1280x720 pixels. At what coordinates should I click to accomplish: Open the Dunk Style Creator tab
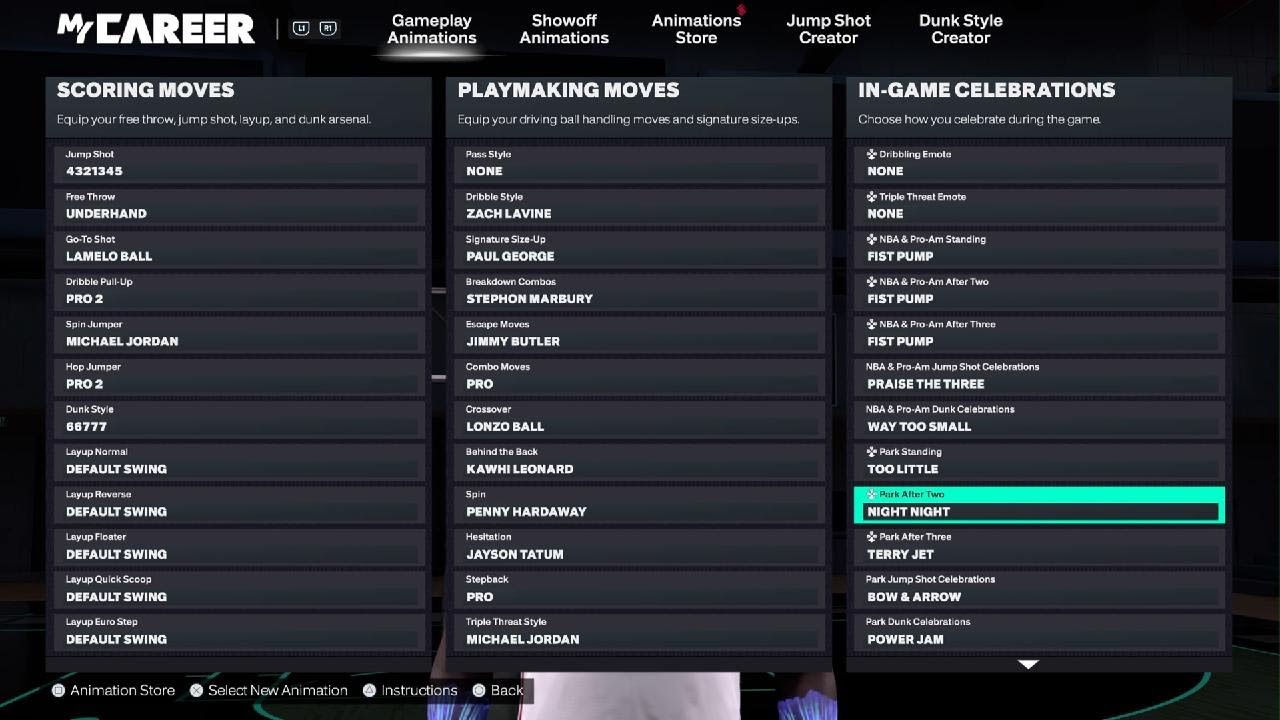[960, 29]
